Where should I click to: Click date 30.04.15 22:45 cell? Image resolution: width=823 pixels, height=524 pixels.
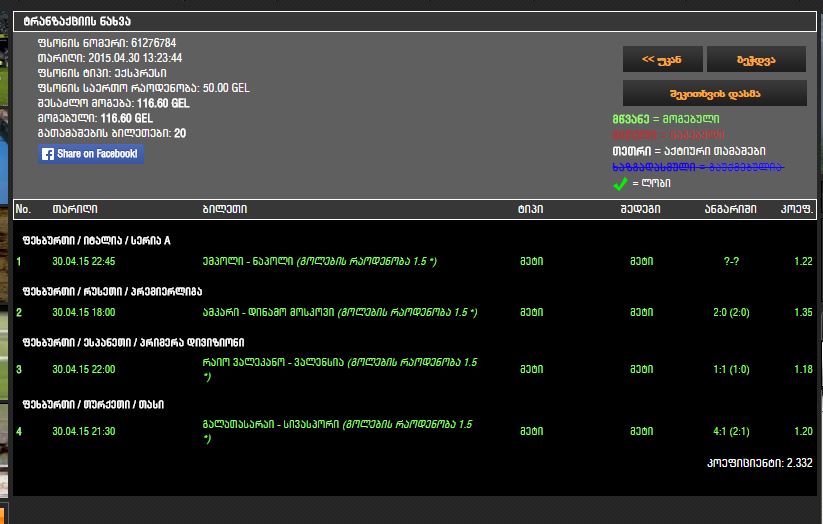(x=83, y=261)
